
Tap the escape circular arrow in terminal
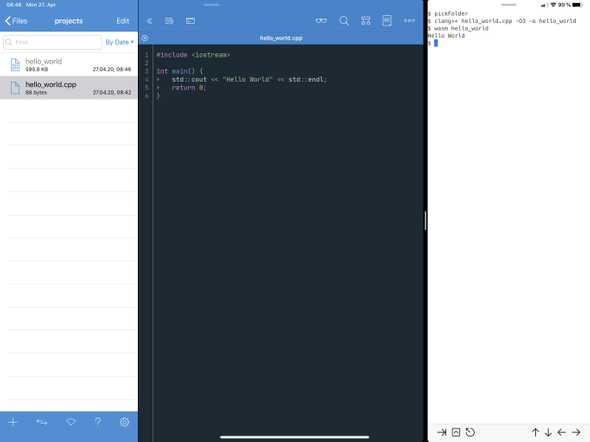click(x=470, y=432)
